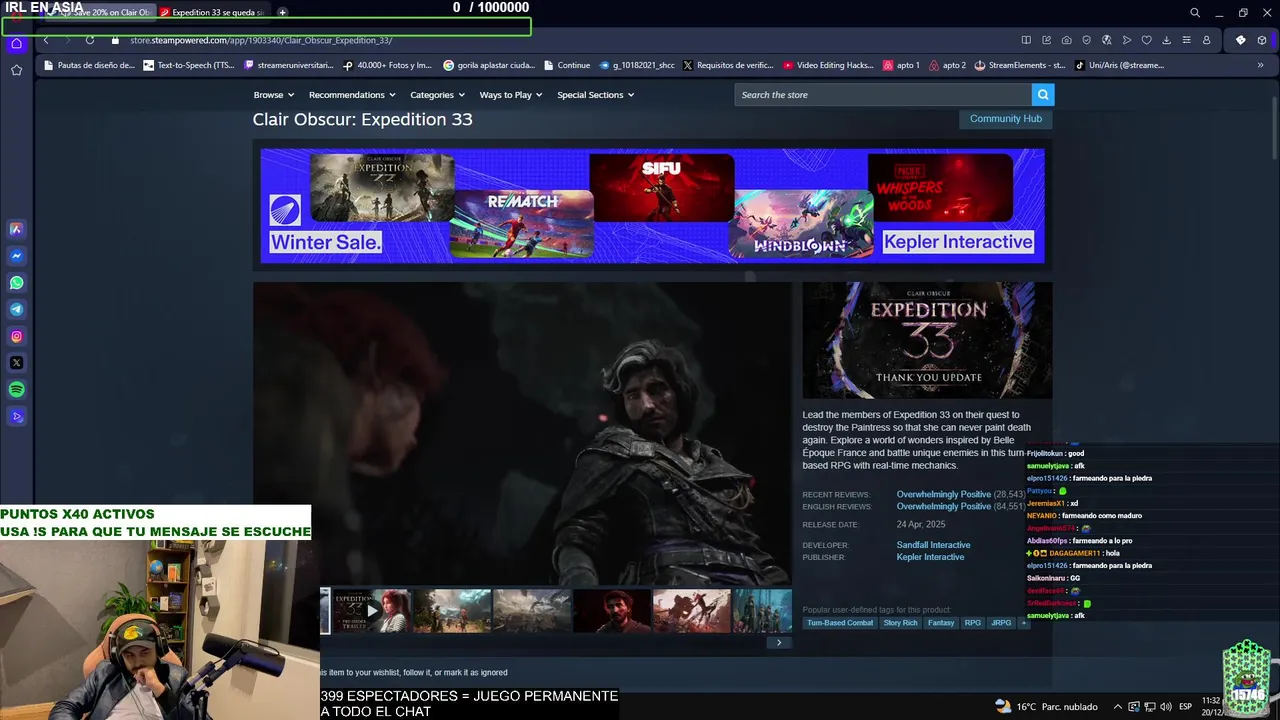Open bookmarks star in the sidebar

pos(16,70)
